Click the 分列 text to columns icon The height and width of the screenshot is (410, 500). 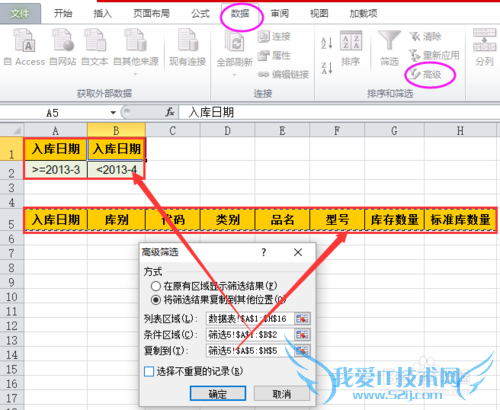(x=484, y=47)
